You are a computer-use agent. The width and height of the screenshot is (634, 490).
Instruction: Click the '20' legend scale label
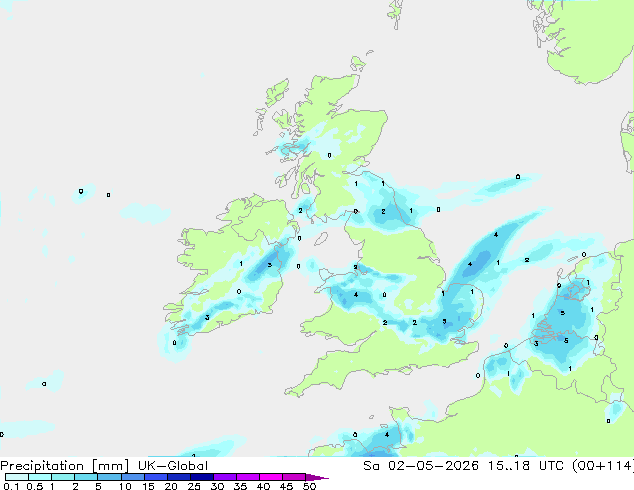coord(171,486)
